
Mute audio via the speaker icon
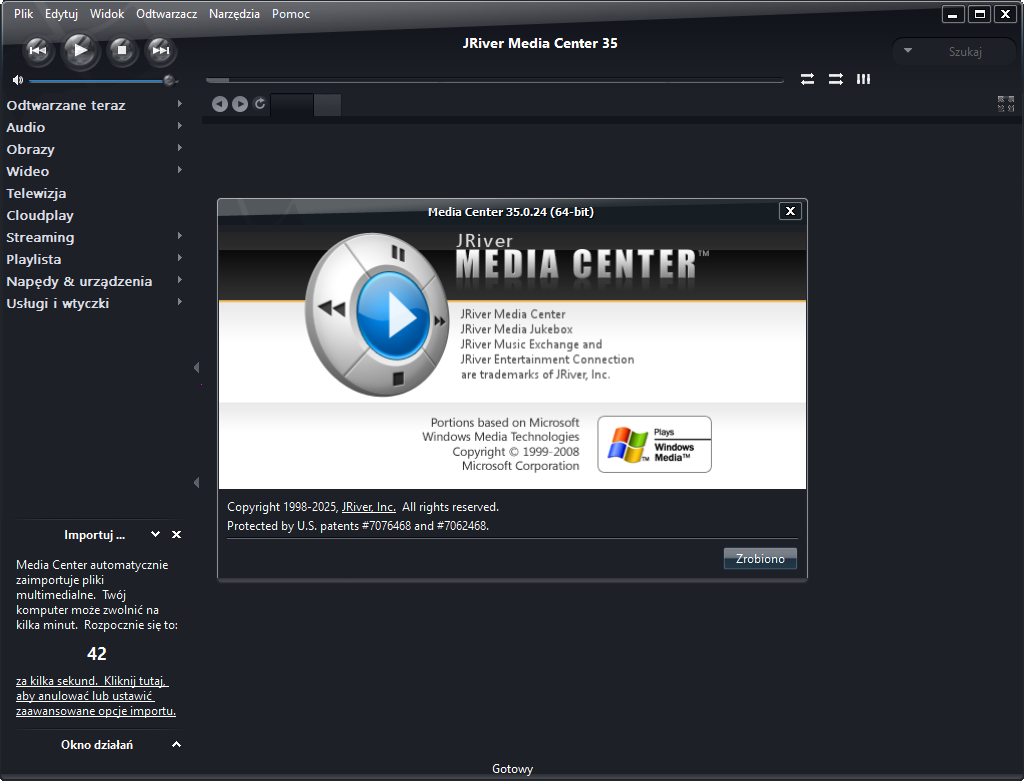pos(18,80)
